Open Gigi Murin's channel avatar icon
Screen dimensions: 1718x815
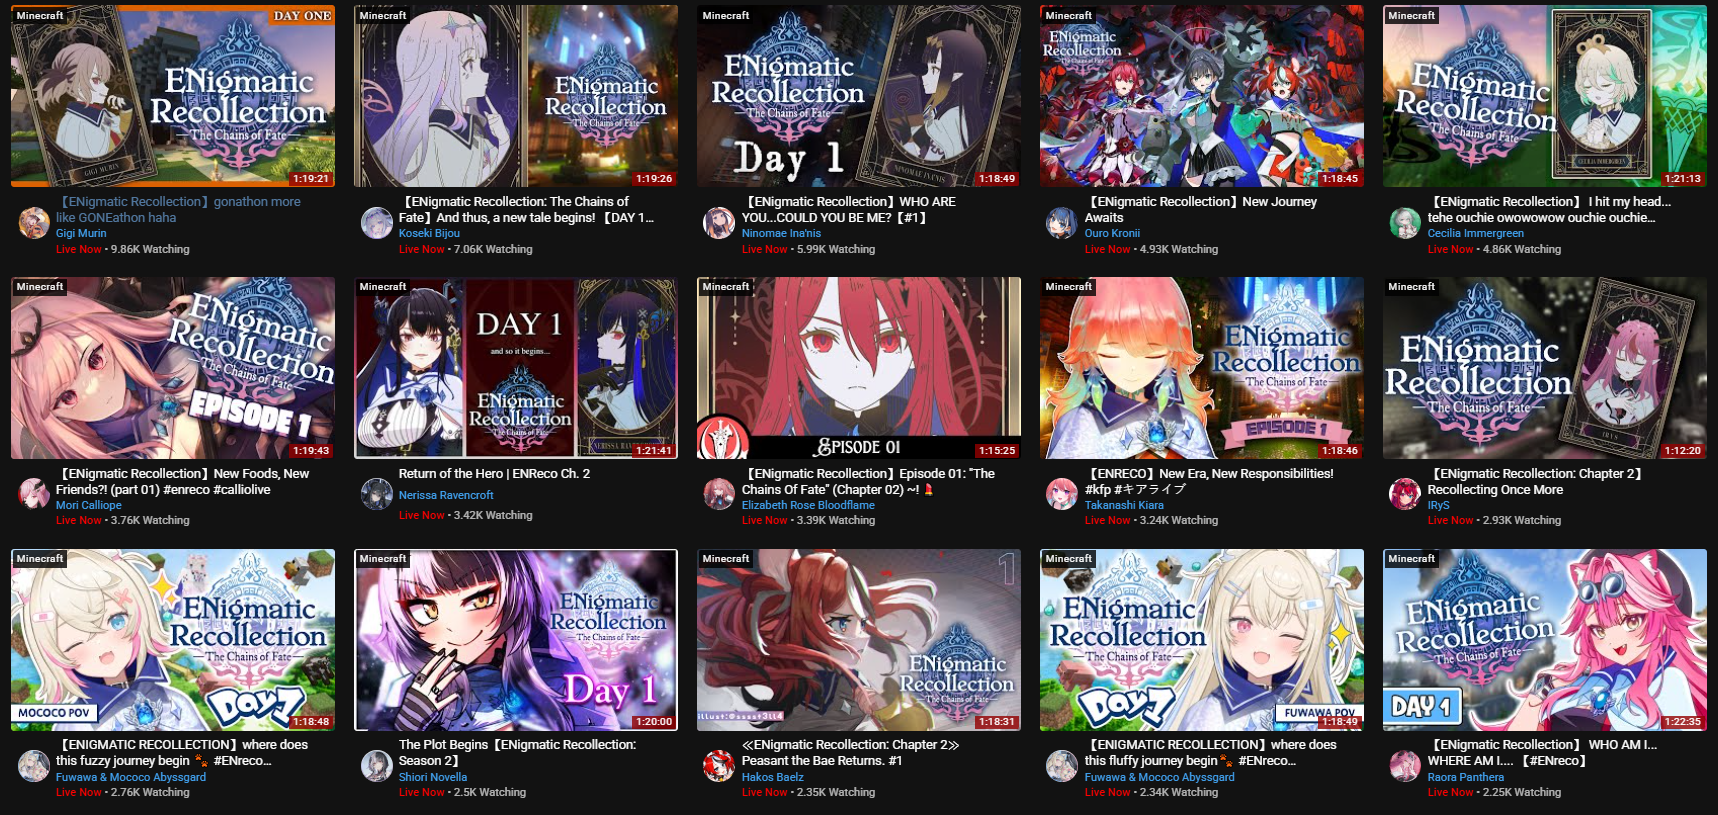[x=34, y=223]
